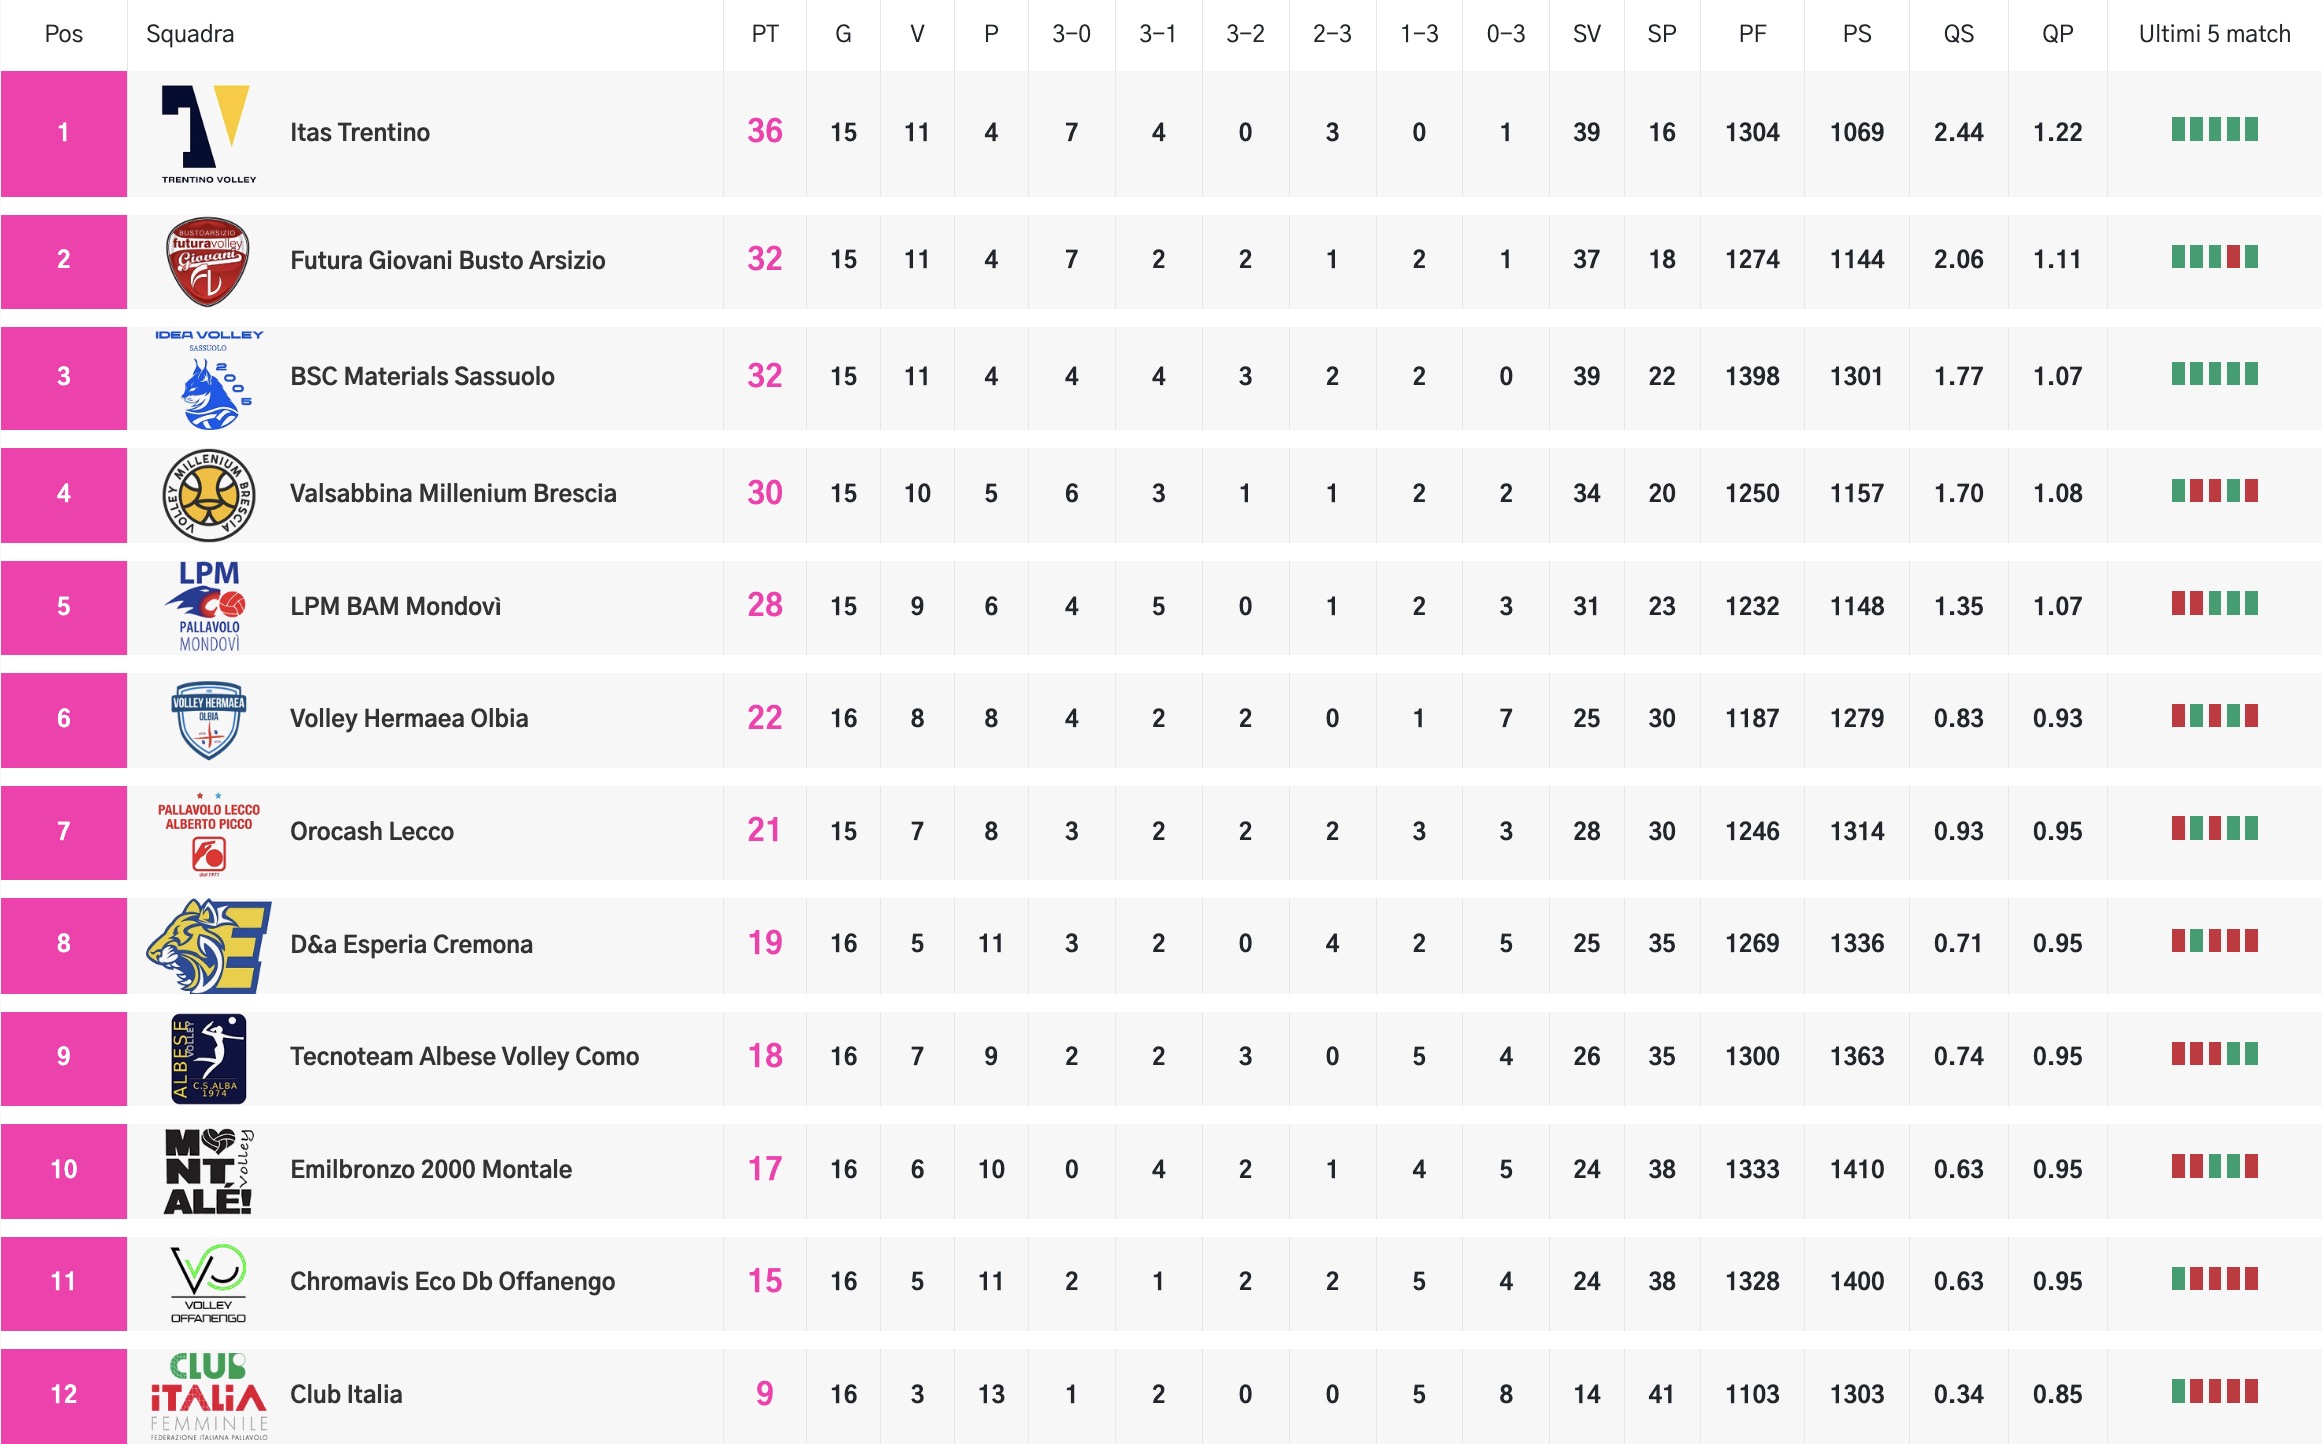The height and width of the screenshot is (1444, 2322).
Task: Click the Itas Trentino team logo
Action: tap(208, 133)
